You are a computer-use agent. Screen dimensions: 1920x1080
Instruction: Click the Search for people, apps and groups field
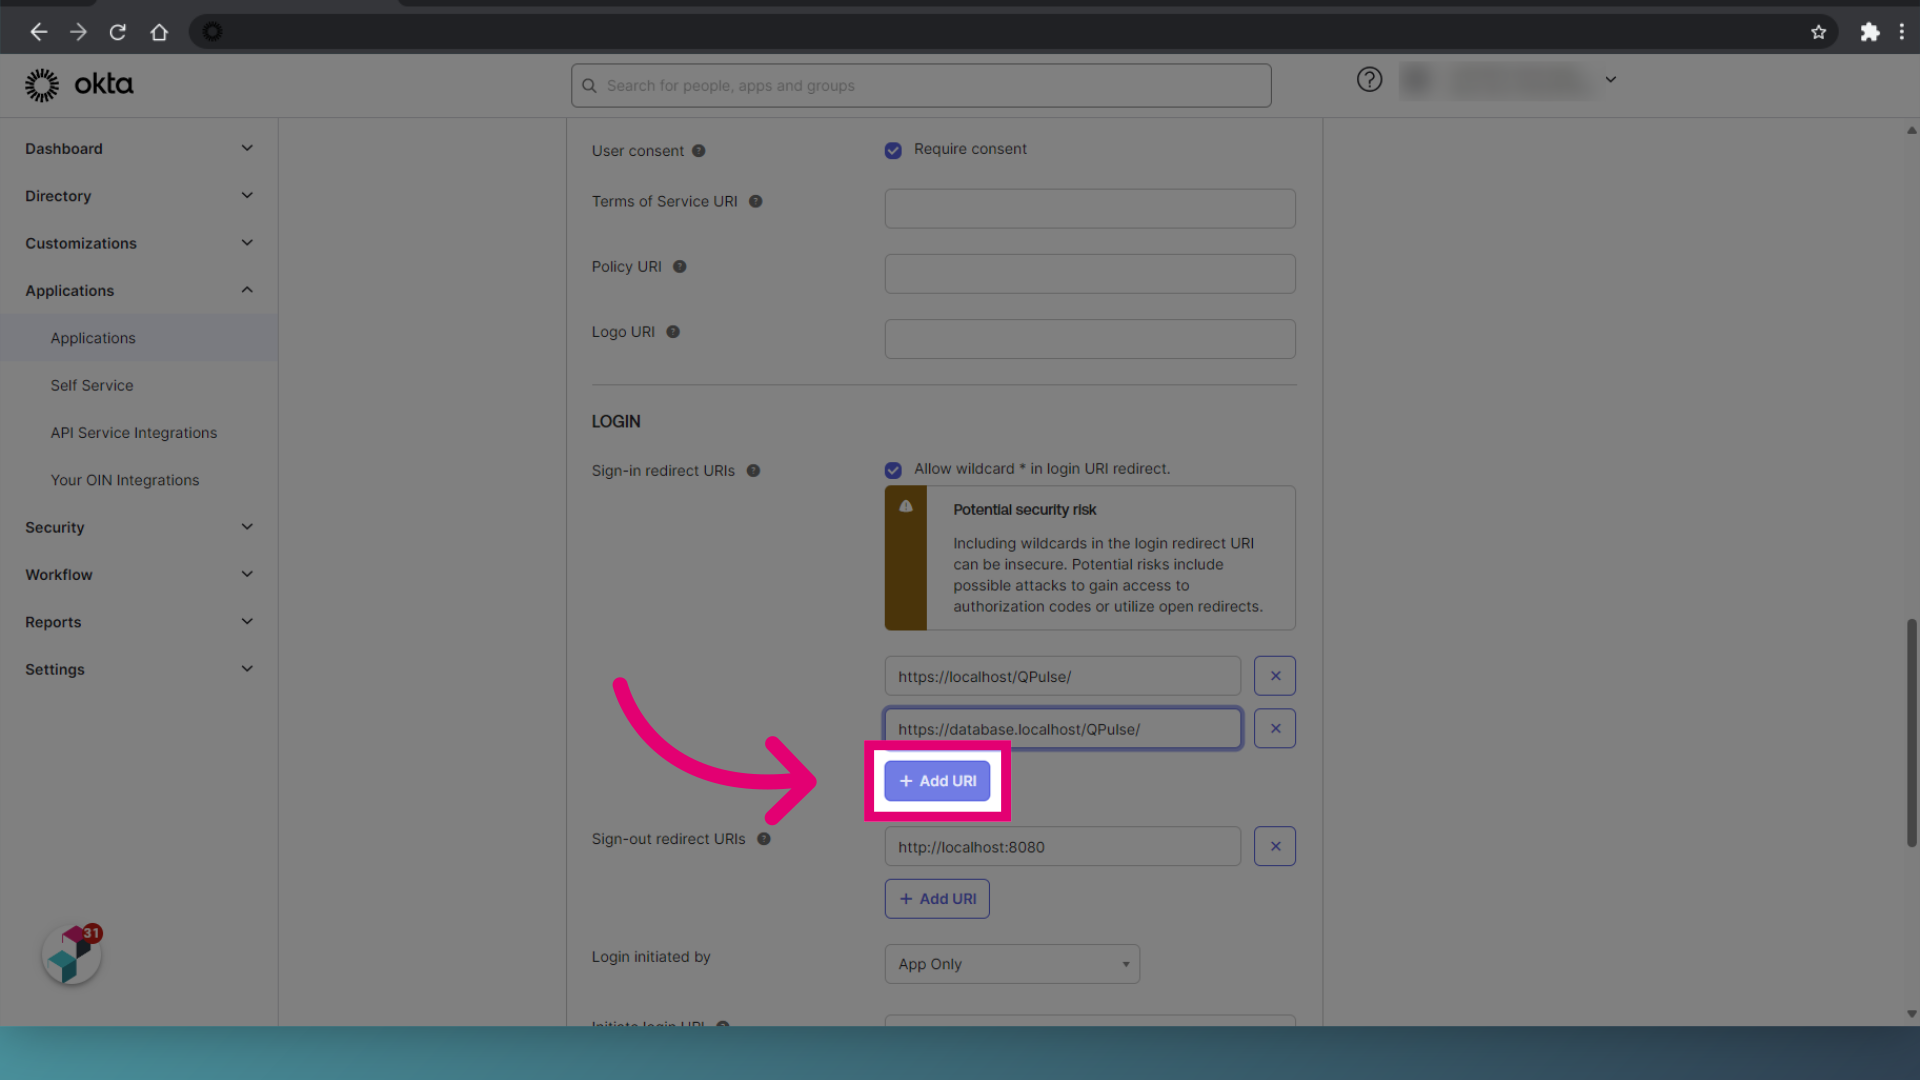click(921, 86)
